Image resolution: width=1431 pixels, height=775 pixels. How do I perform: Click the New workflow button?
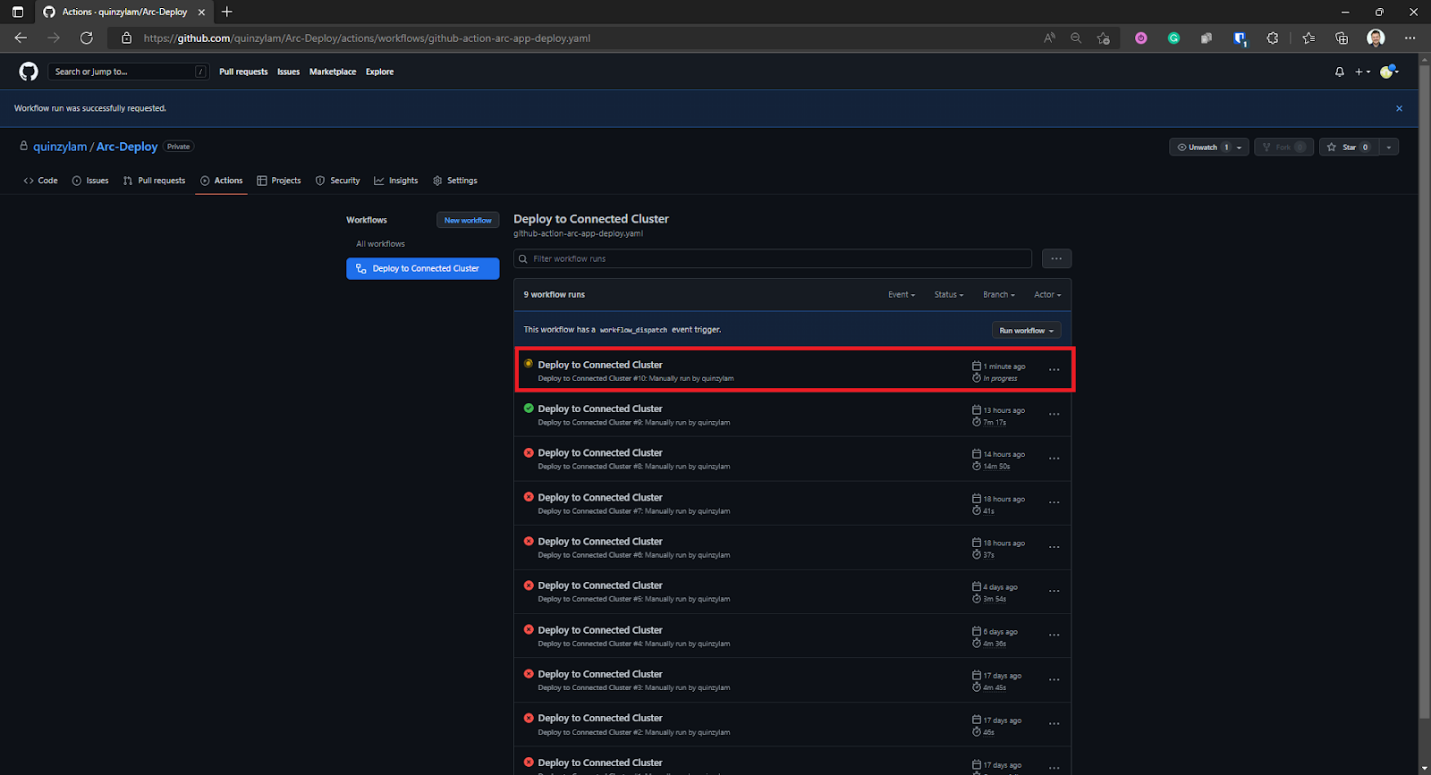468,220
